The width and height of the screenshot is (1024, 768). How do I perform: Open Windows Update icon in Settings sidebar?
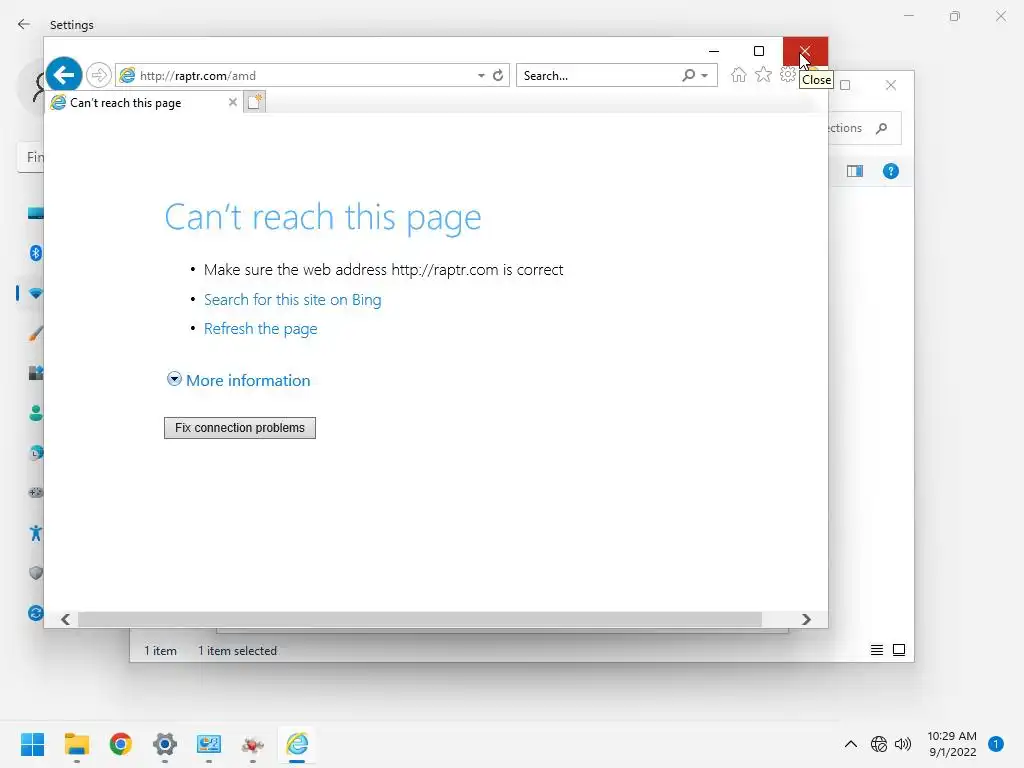tap(36, 613)
